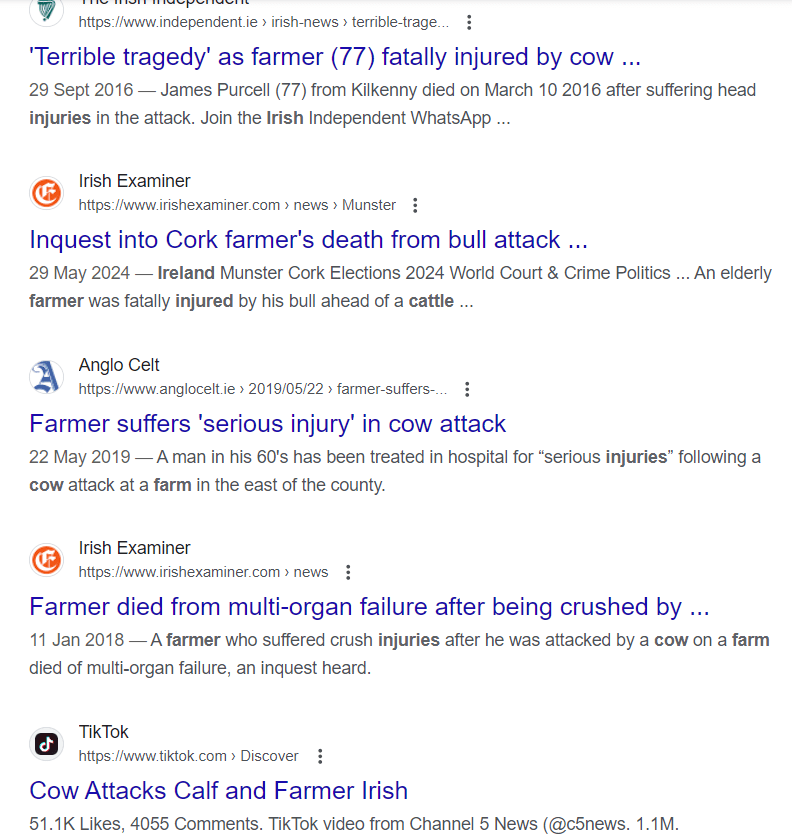The height and width of the screenshot is (835, 792).
Task: Open "'Terrible tragedy' as farmer (77)" headline
Action: point(335,56)
